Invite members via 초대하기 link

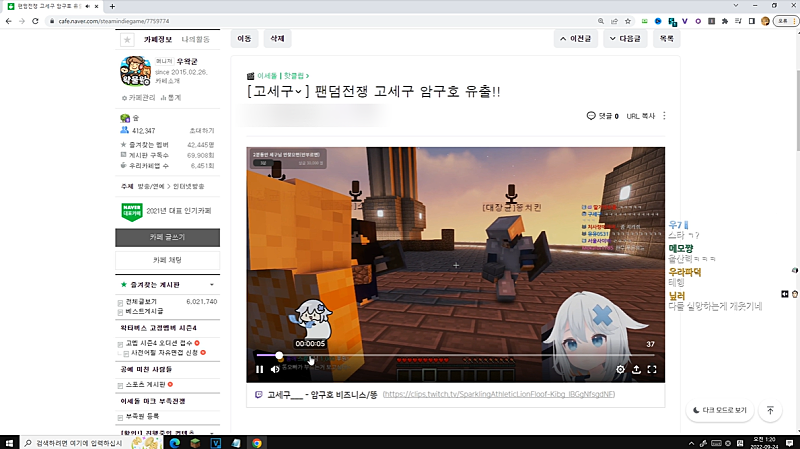pyautogui.click(x=202, y=131)
